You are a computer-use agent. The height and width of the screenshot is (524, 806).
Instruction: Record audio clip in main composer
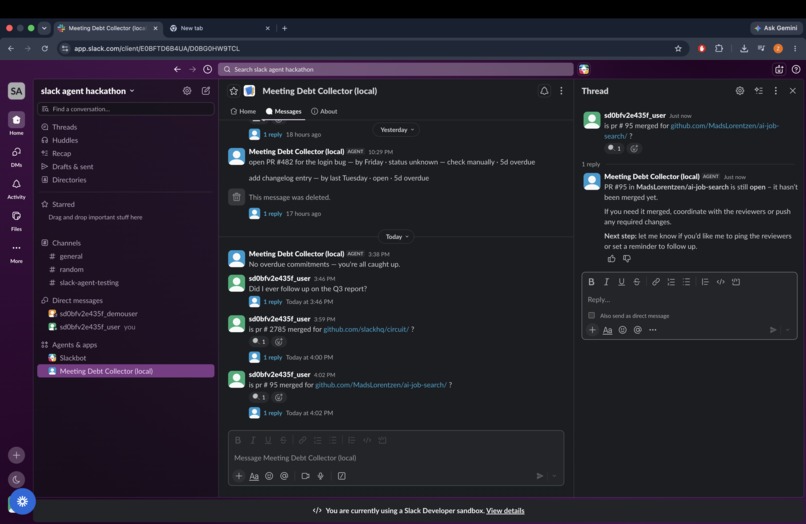(x=320, y=476)
